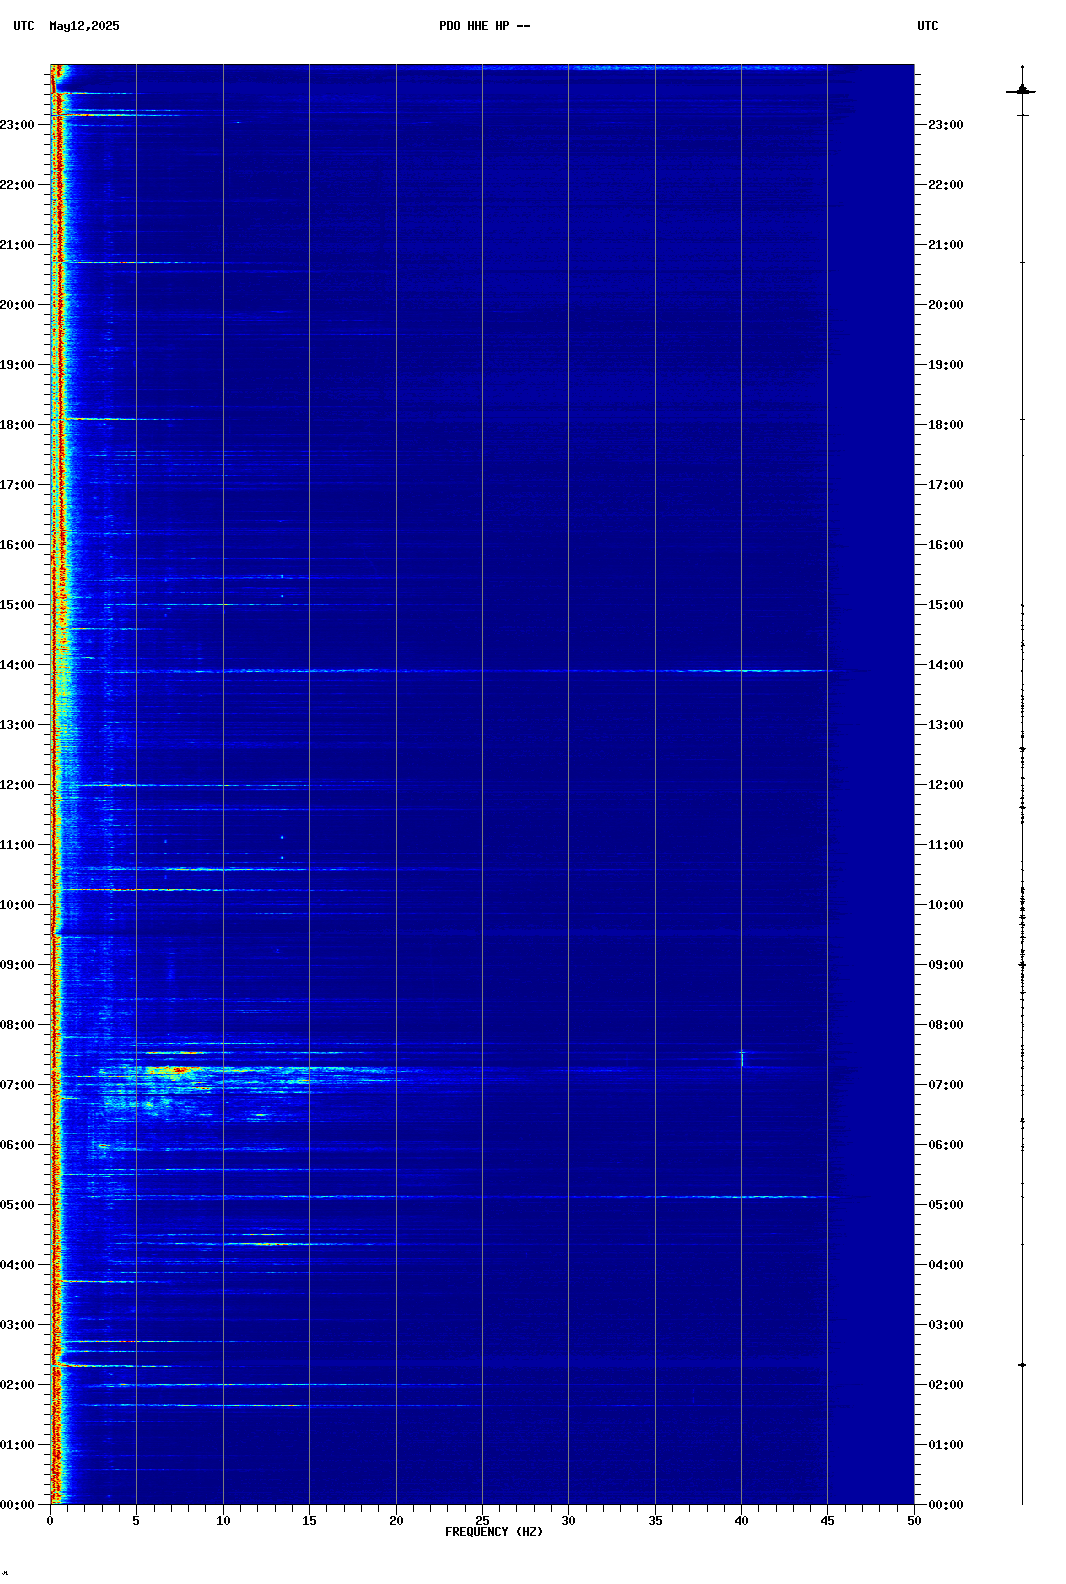The image size is (1066, 1584).
Task: Select the 13:00 label on right axis
Action: [946, 725]
